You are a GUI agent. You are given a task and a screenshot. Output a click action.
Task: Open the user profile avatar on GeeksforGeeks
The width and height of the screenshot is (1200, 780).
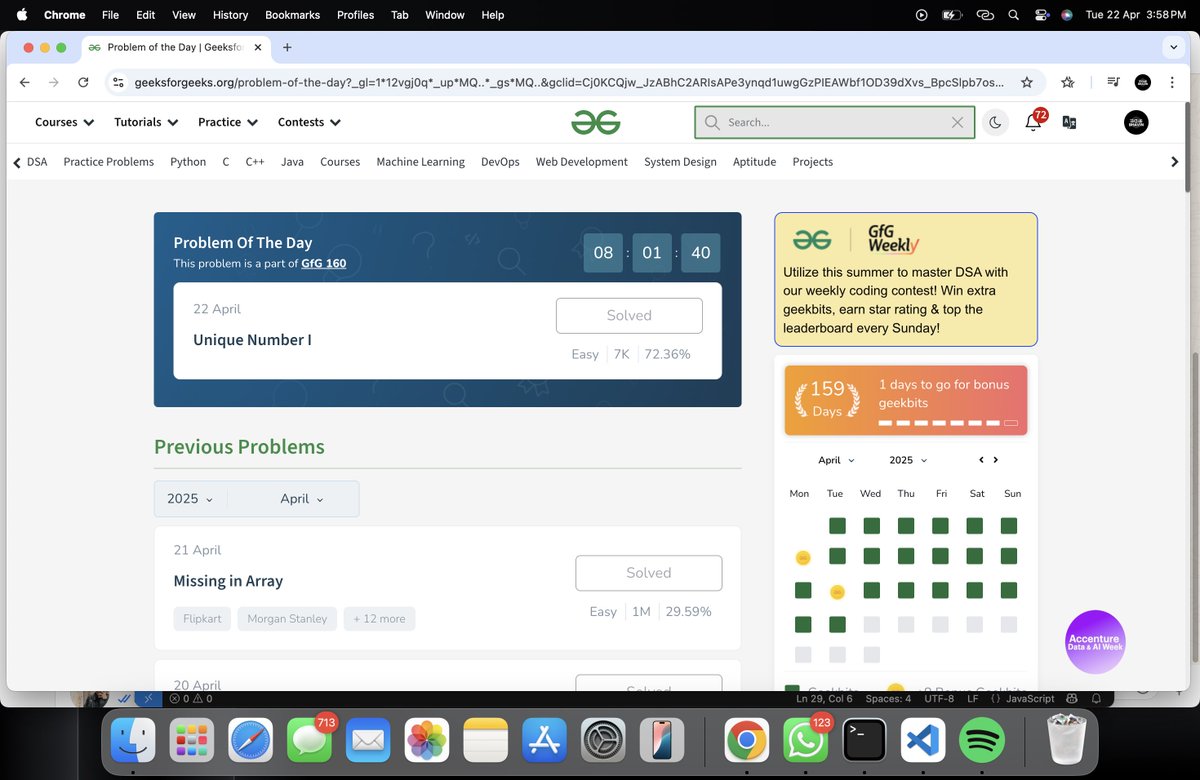1136,122
